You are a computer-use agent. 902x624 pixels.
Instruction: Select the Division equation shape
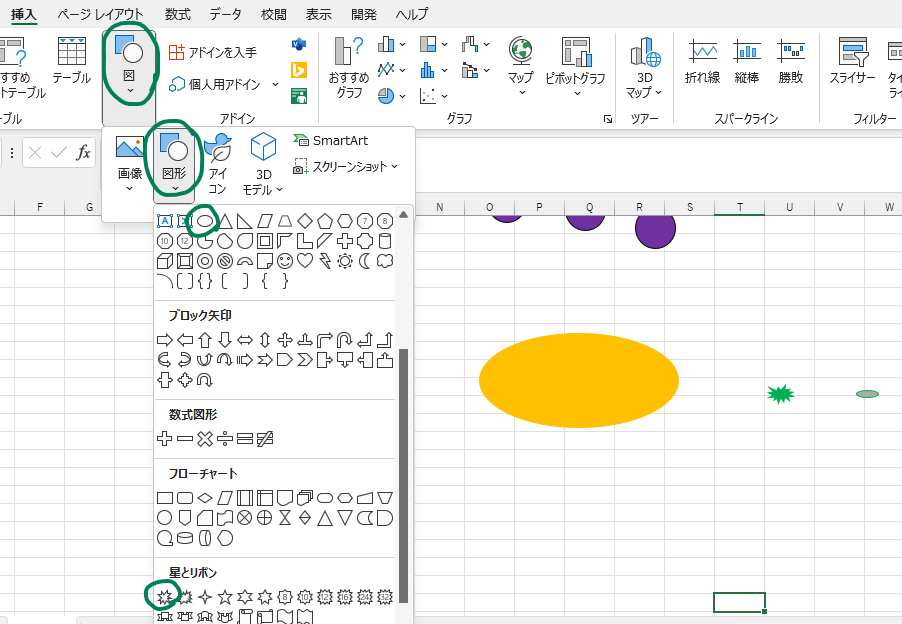coord(225,439)
